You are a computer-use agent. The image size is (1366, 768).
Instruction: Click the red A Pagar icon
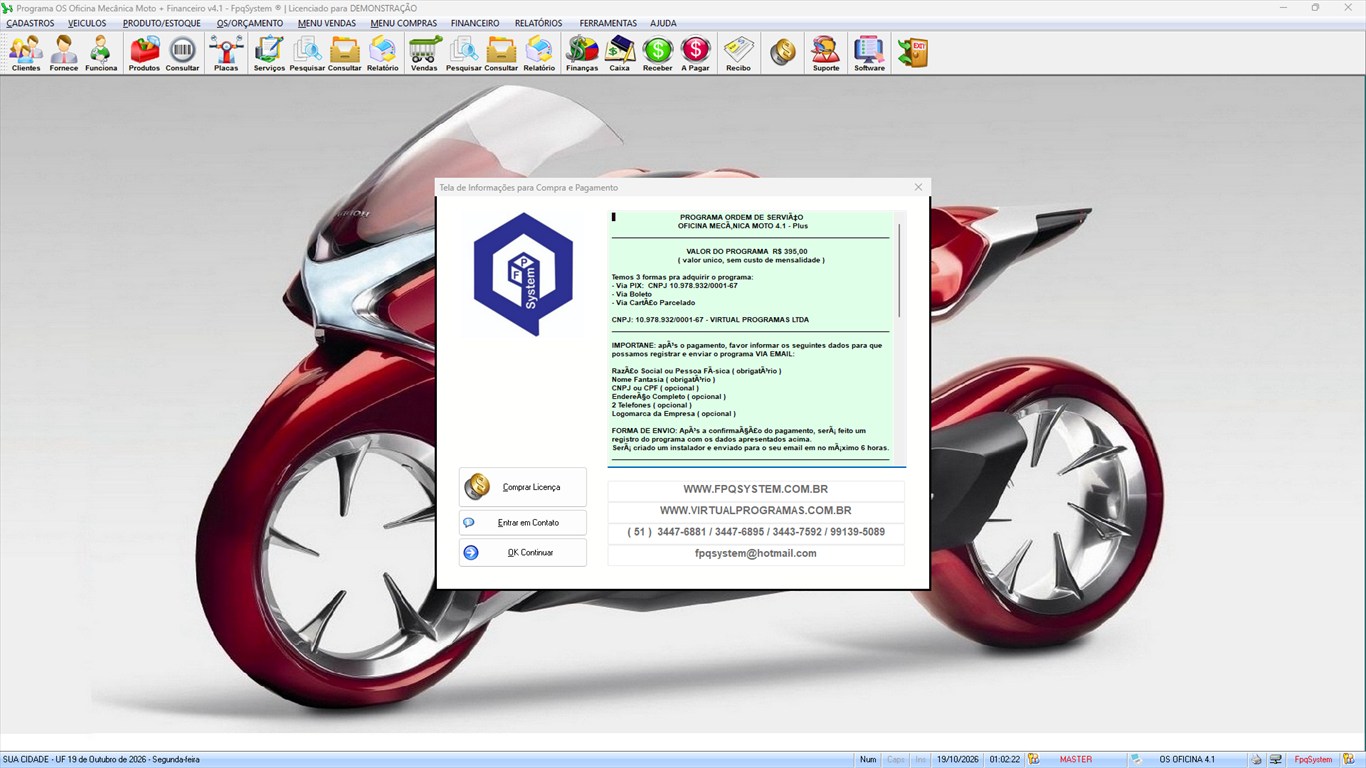[x=695, y=53]
